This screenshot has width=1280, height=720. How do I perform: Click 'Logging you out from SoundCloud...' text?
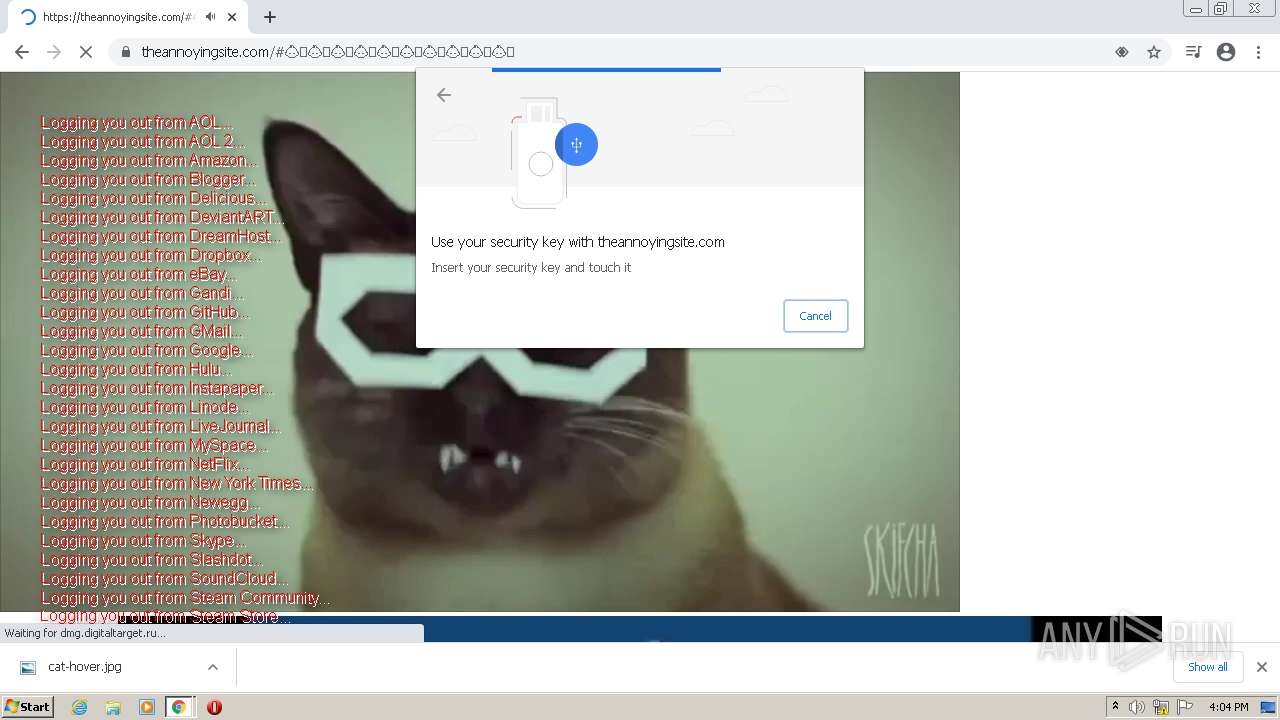[164, 578]
